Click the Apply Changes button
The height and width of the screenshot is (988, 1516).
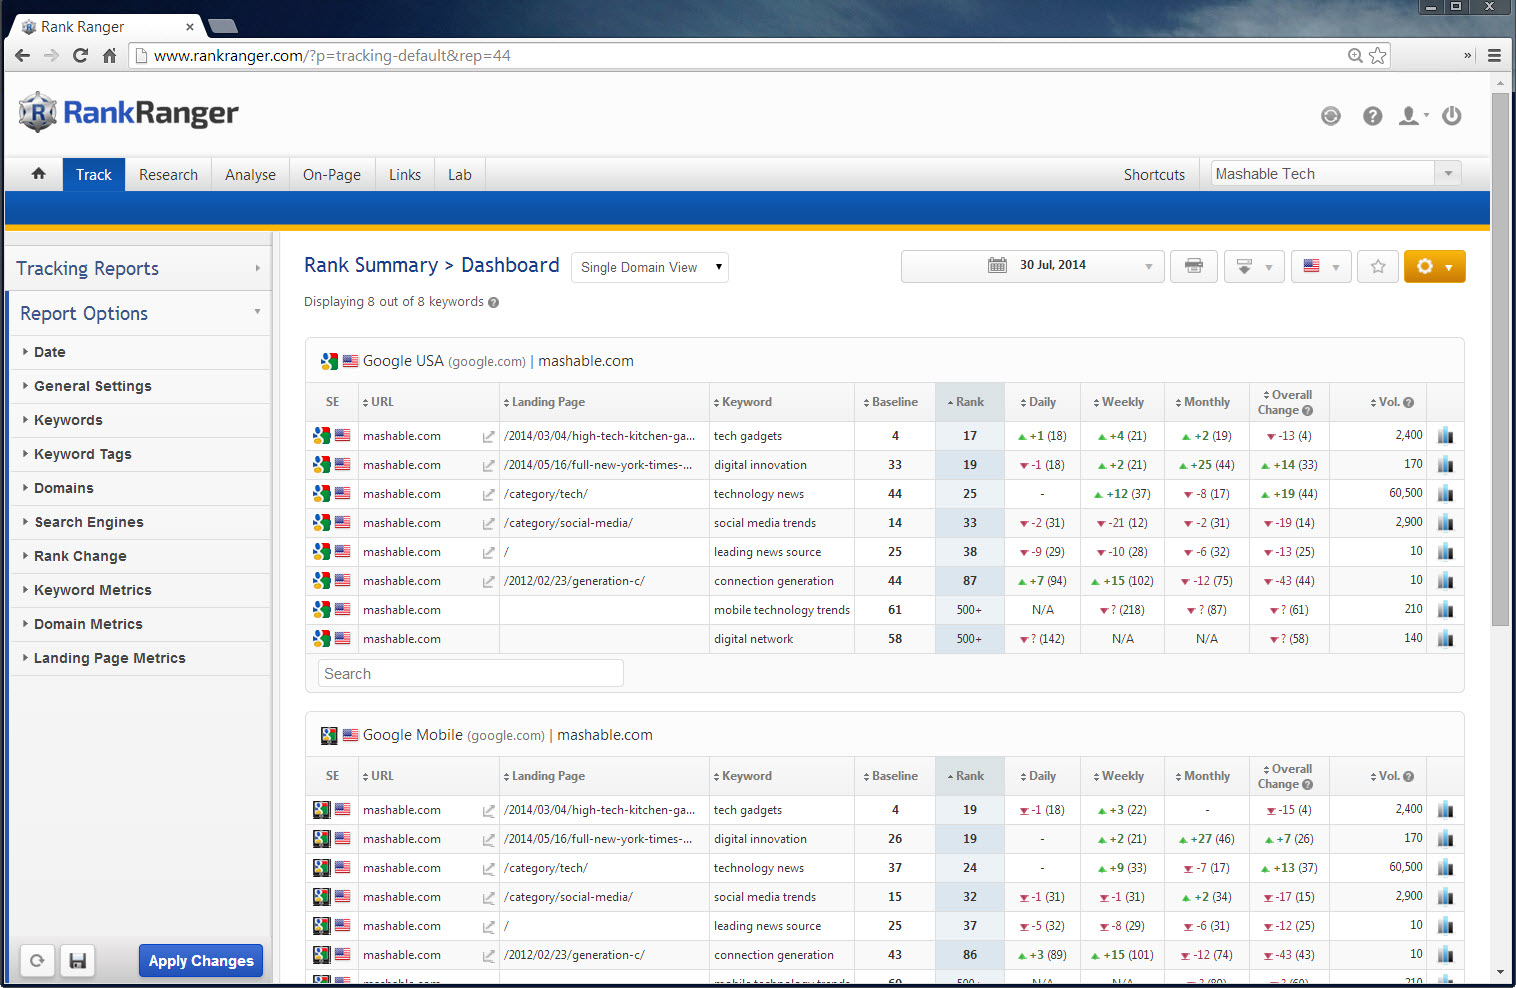pyautogui.click(x=201, y=961)
